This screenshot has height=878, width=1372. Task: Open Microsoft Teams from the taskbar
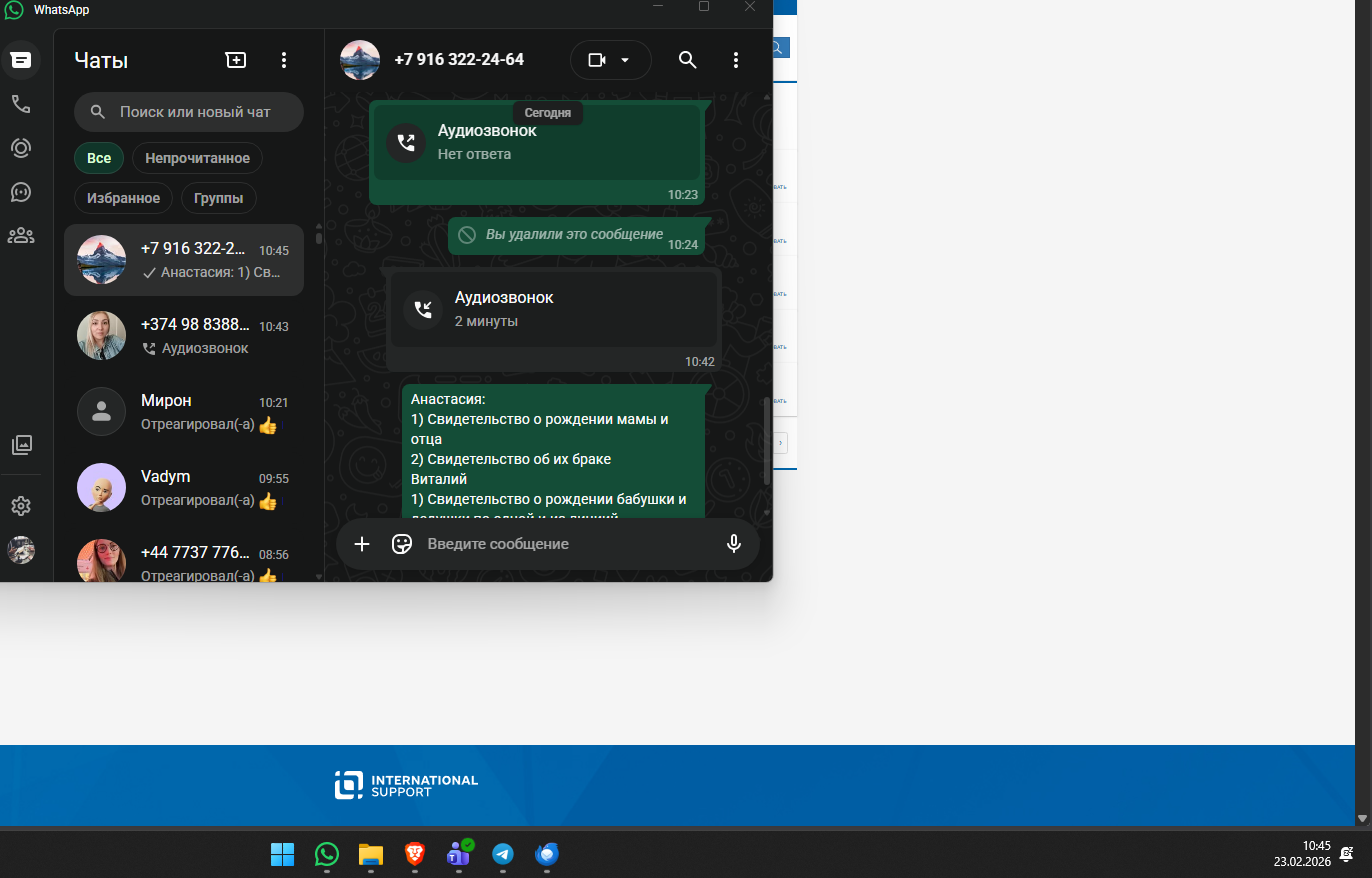point(459,854)
